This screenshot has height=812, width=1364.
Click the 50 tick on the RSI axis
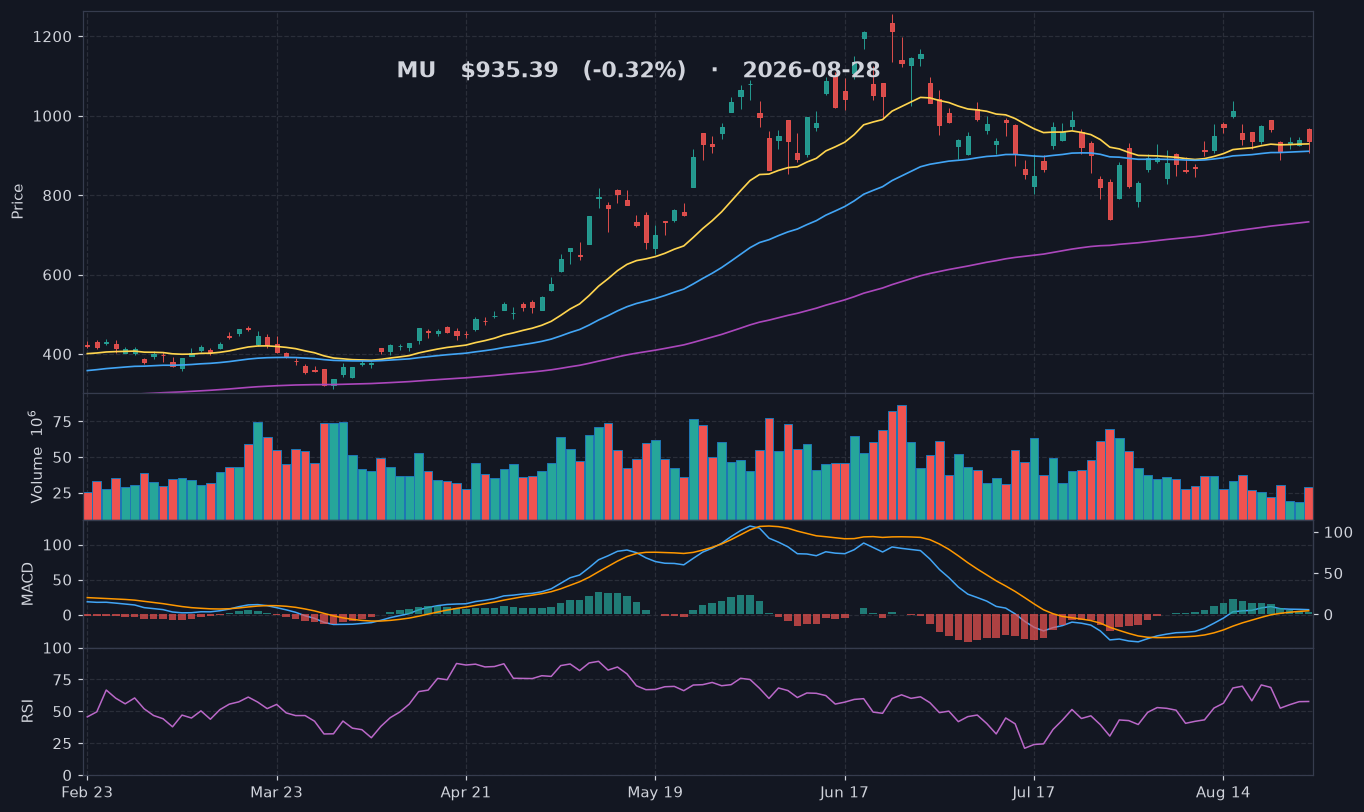pos(63,712)
